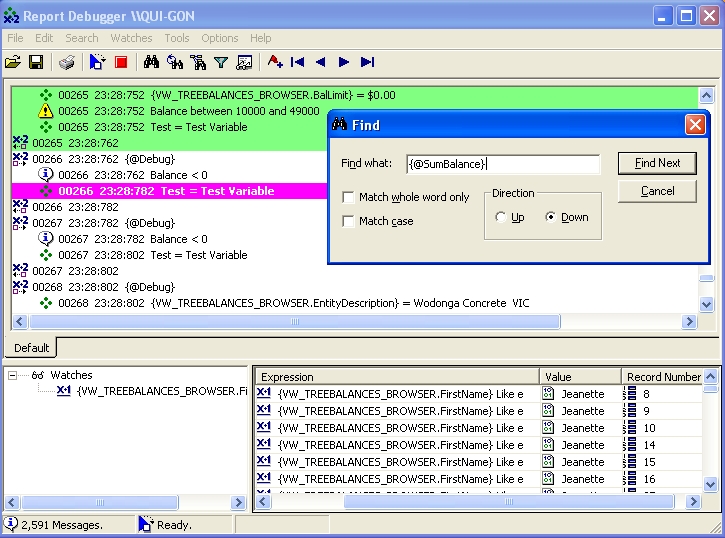
Task: Switch to the Default tab
Action: tap(31, 348)
